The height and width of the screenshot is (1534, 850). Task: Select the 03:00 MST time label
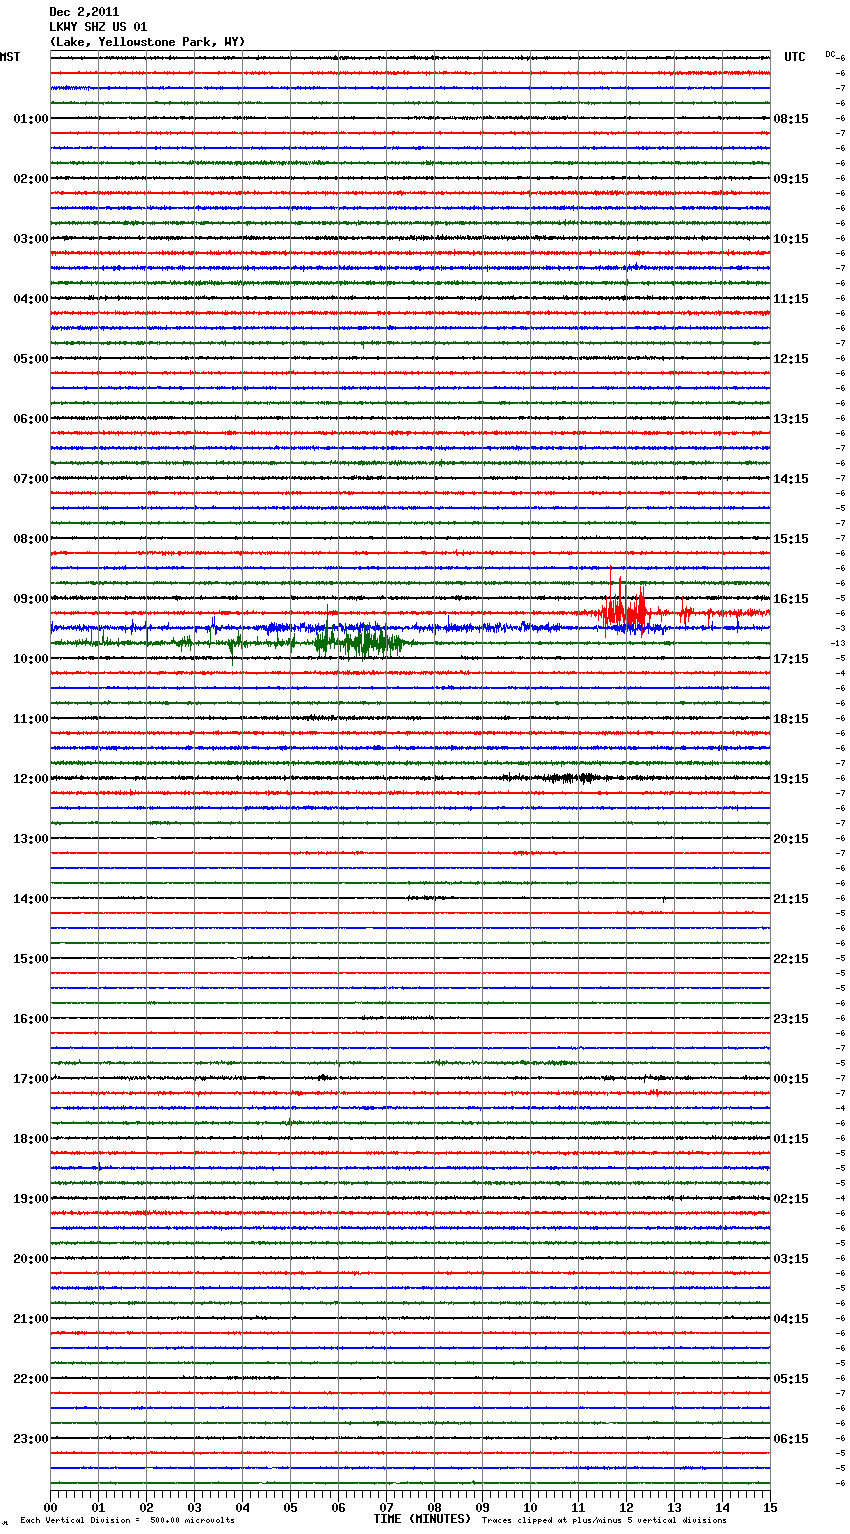coord(30,239)
